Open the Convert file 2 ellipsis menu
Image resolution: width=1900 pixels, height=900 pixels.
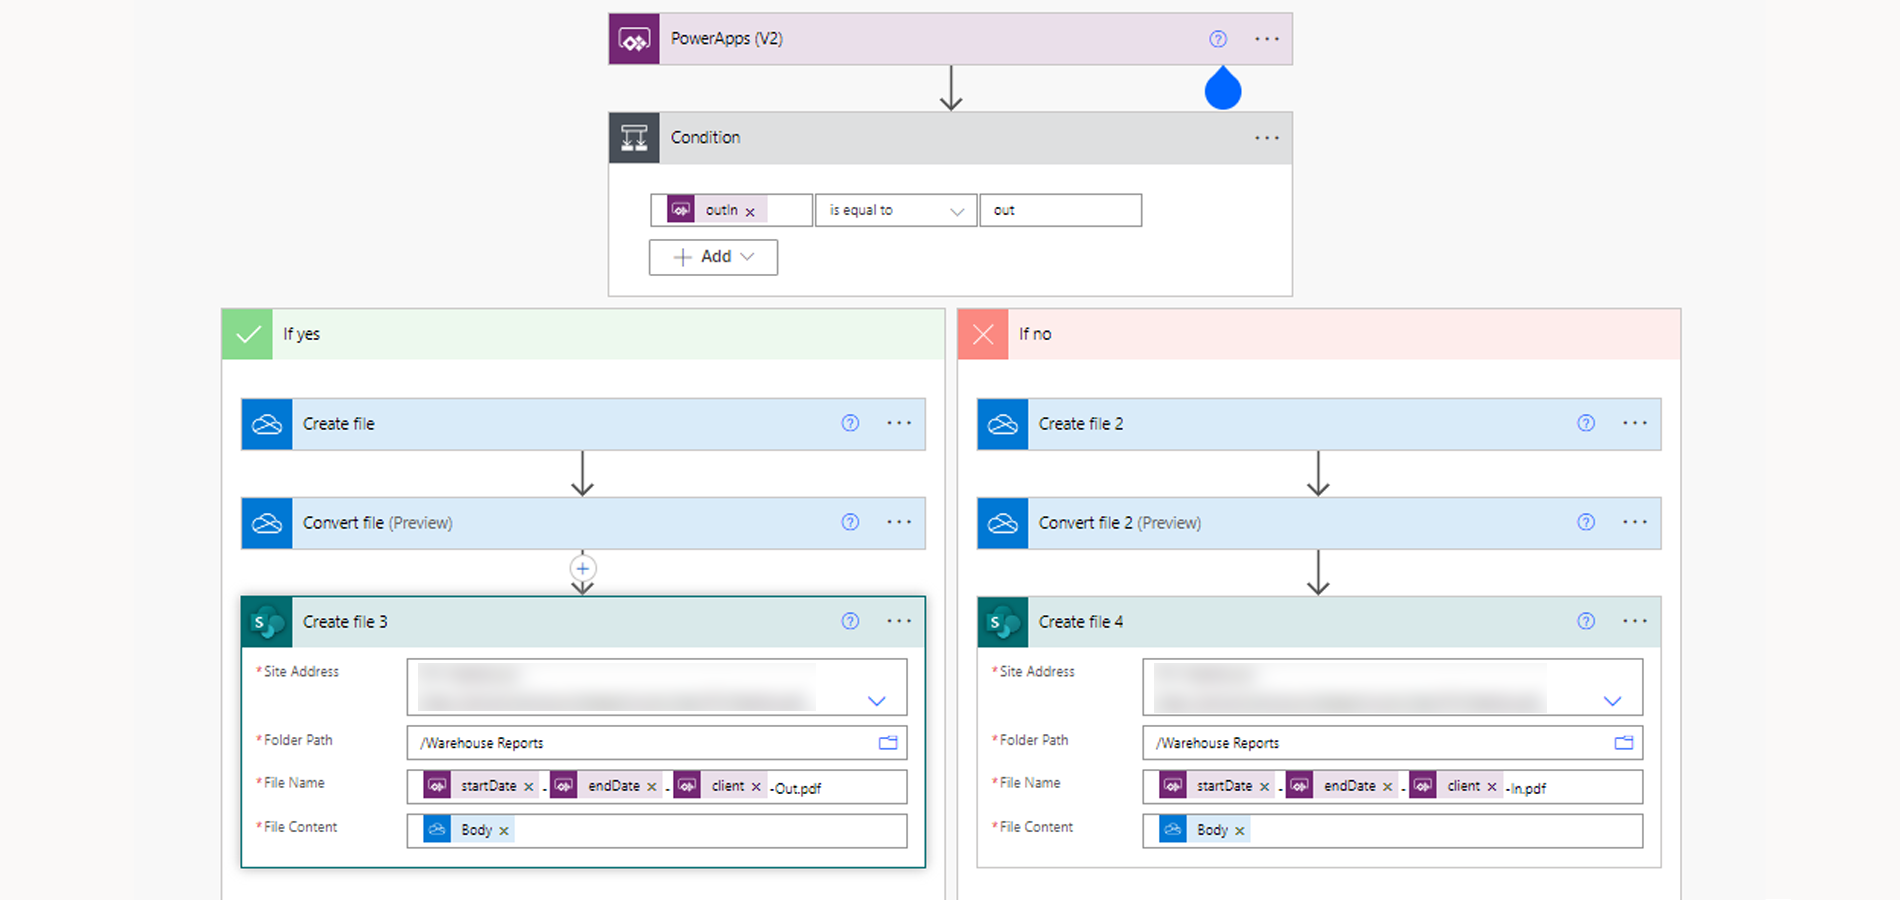(x=1635, y=522)
